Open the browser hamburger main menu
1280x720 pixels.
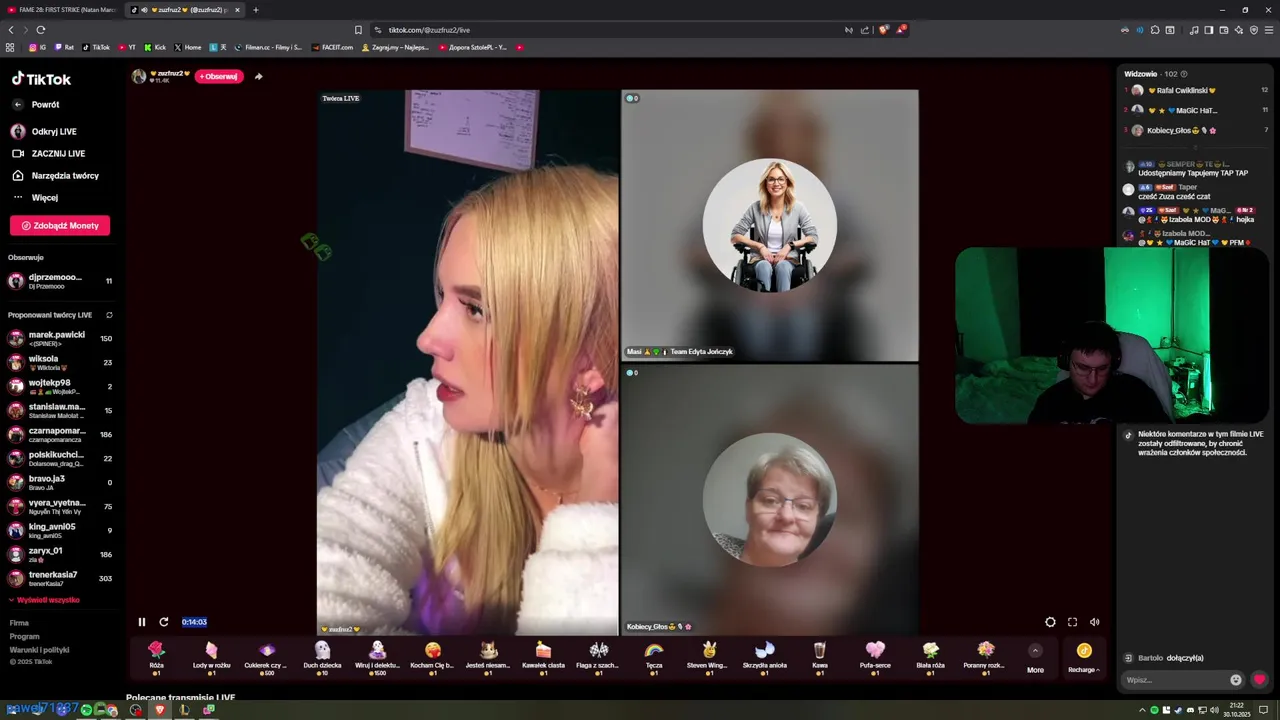point(1268,30)
